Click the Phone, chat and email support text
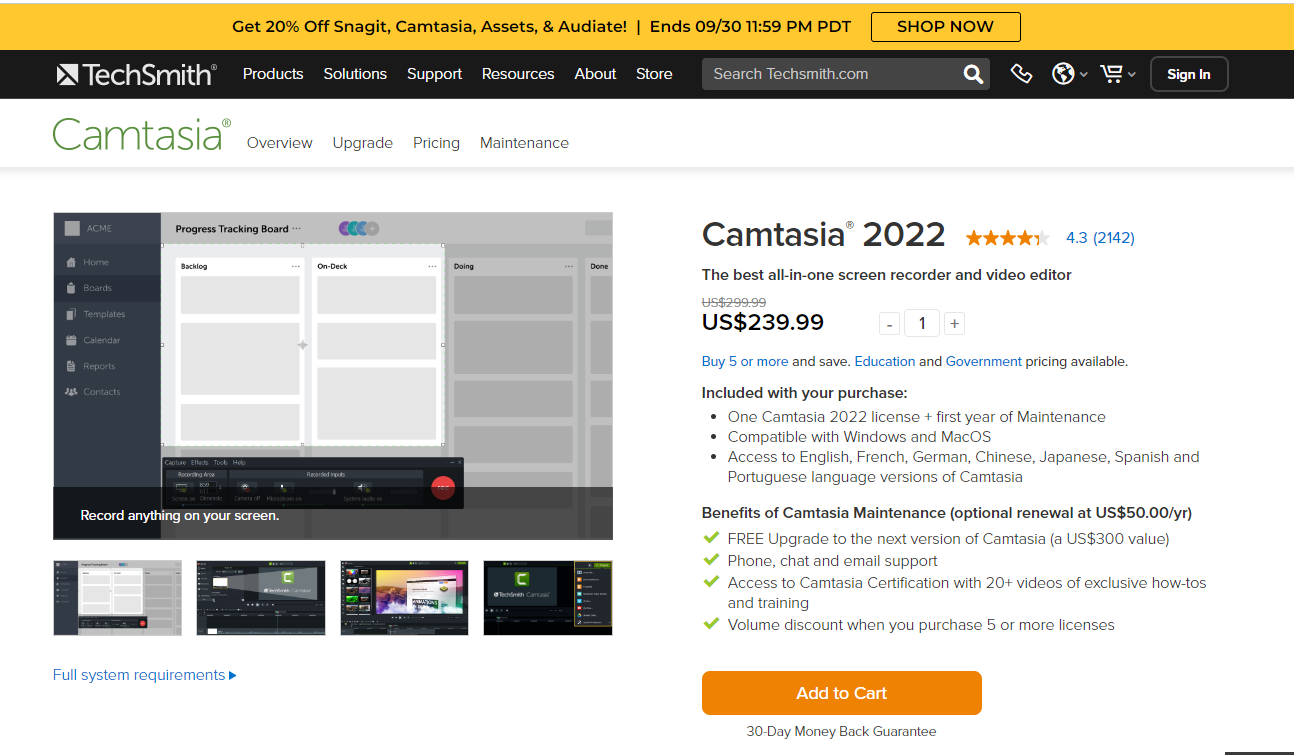Screen dimensions: 1294x755 click(x=833, y=561)
